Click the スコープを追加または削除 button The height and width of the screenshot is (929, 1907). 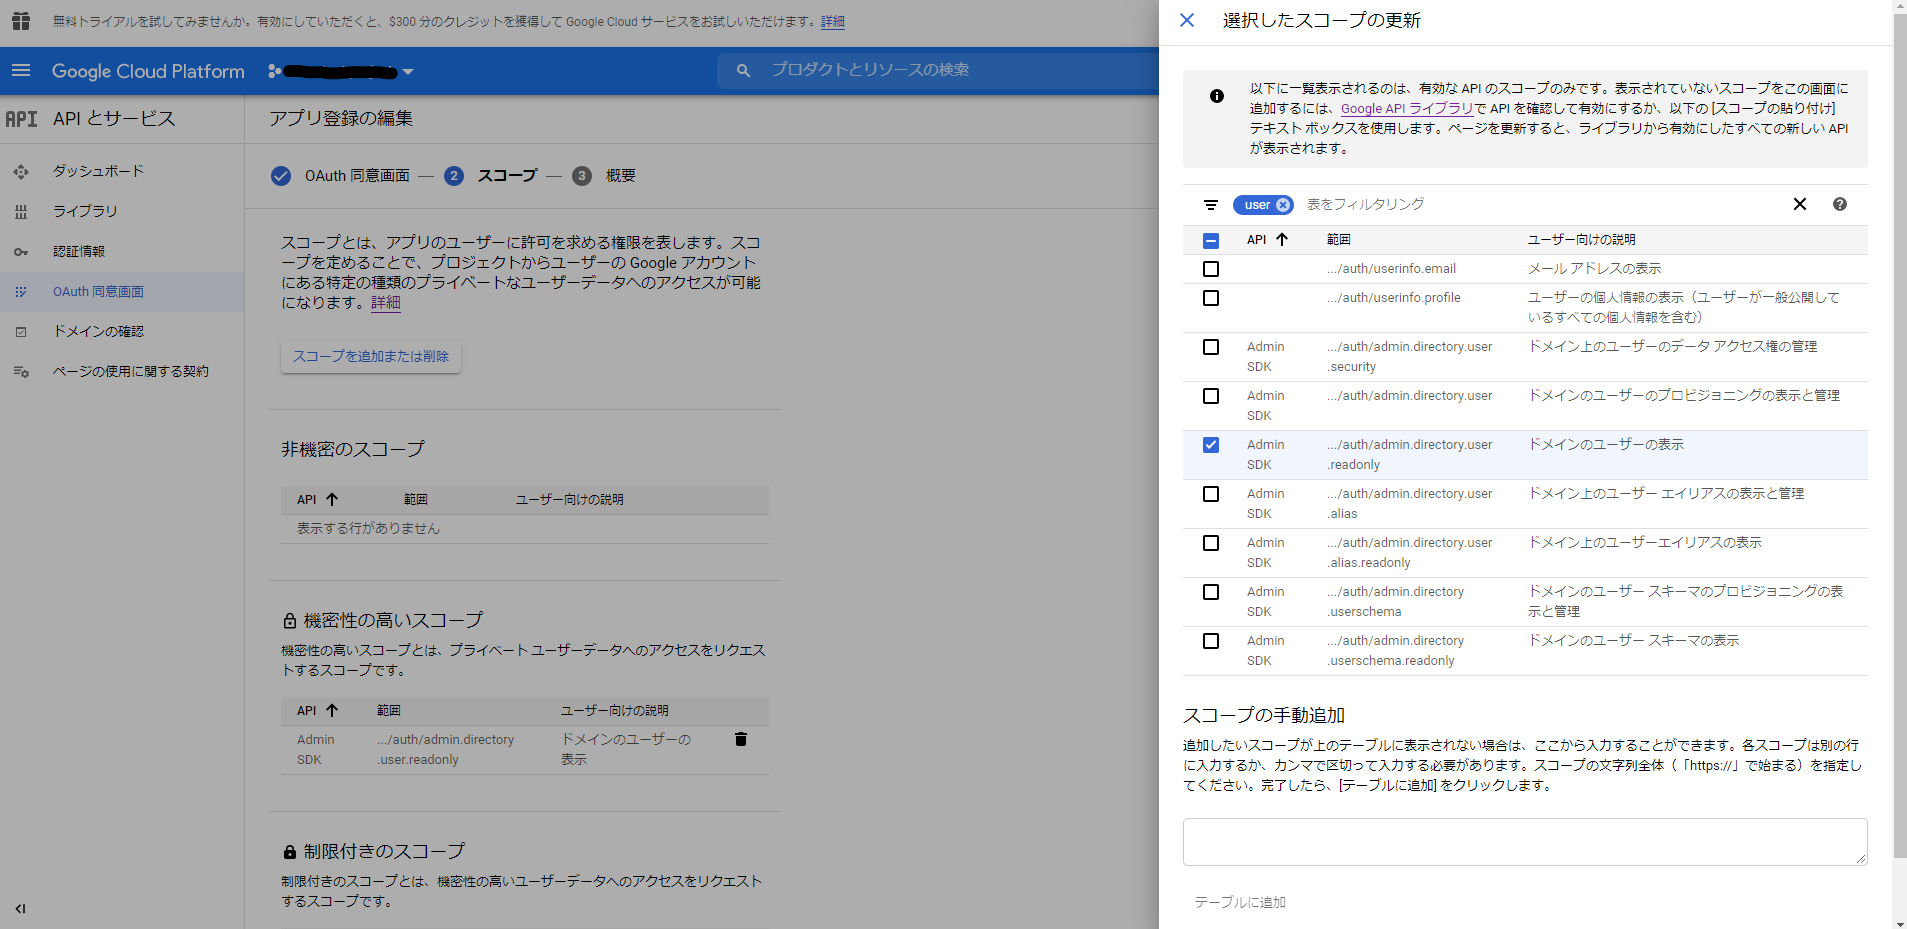click(371, 357)
